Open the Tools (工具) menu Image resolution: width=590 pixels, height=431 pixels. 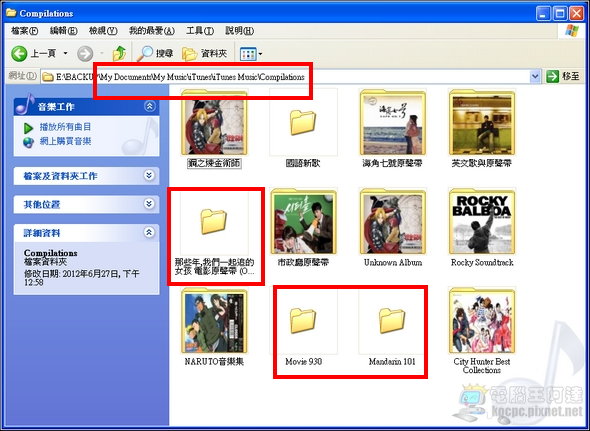pyautogui.click(x=200, y=31)
